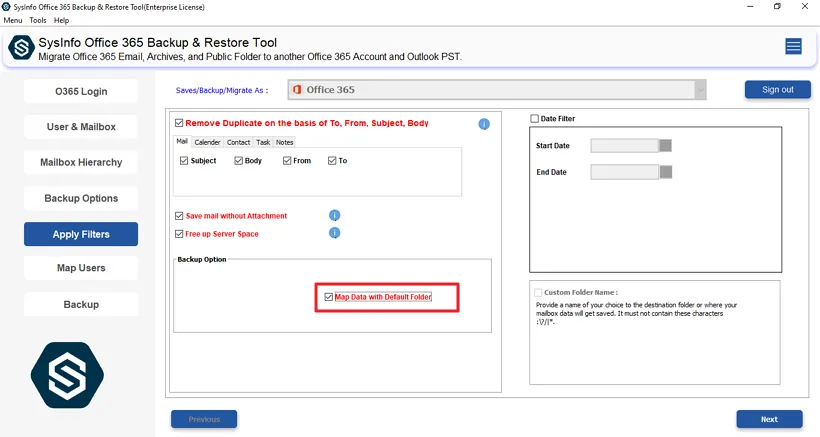Switch to the Calender tab

point(207,142)
